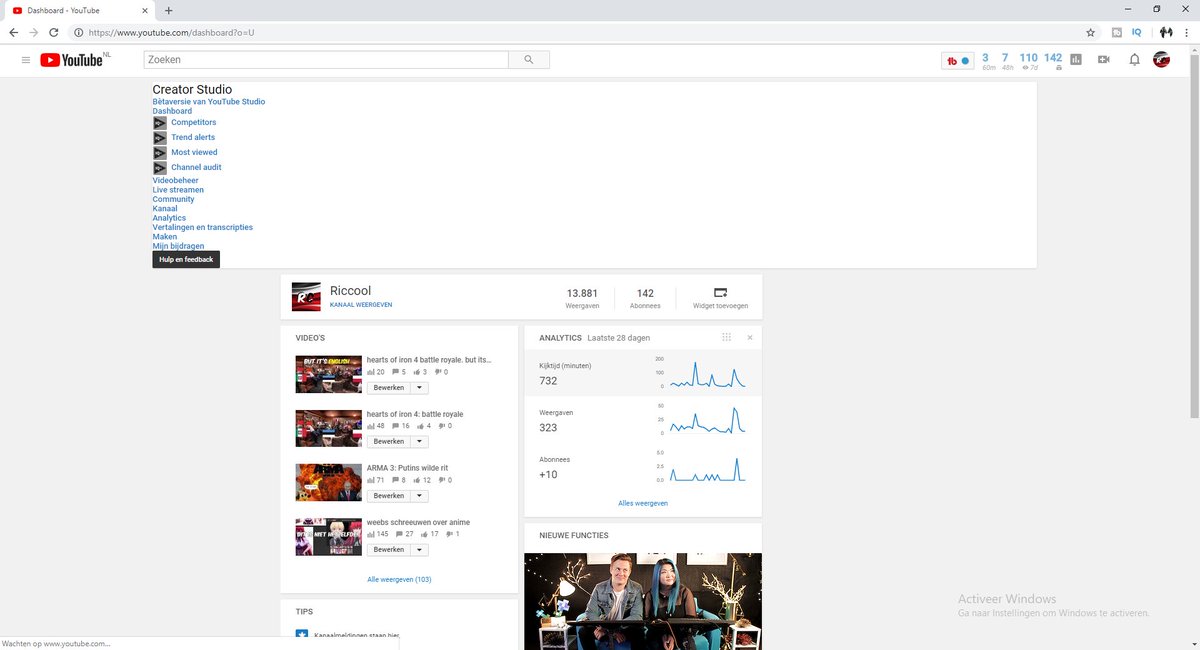Click the search magnifier button

(529, 60)
